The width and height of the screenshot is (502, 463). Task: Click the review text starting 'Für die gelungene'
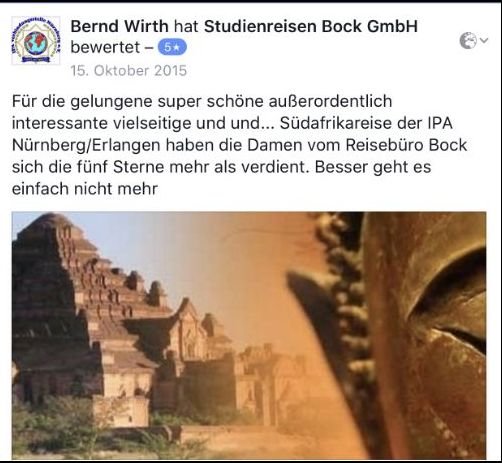click(x=239, y=145)
